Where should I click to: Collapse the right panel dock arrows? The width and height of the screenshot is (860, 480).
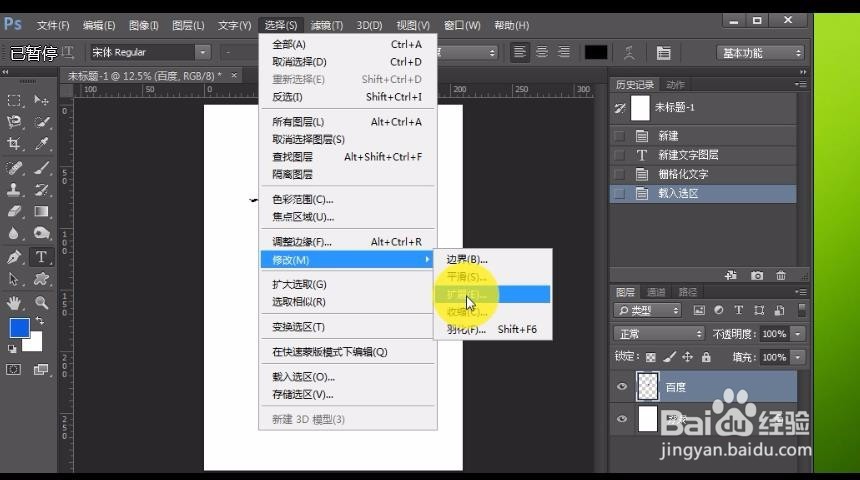[x=803, y=72]
